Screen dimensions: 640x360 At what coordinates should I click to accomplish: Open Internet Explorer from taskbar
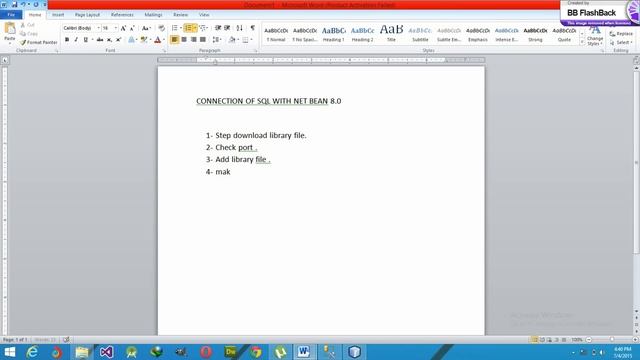pos(32,352)
